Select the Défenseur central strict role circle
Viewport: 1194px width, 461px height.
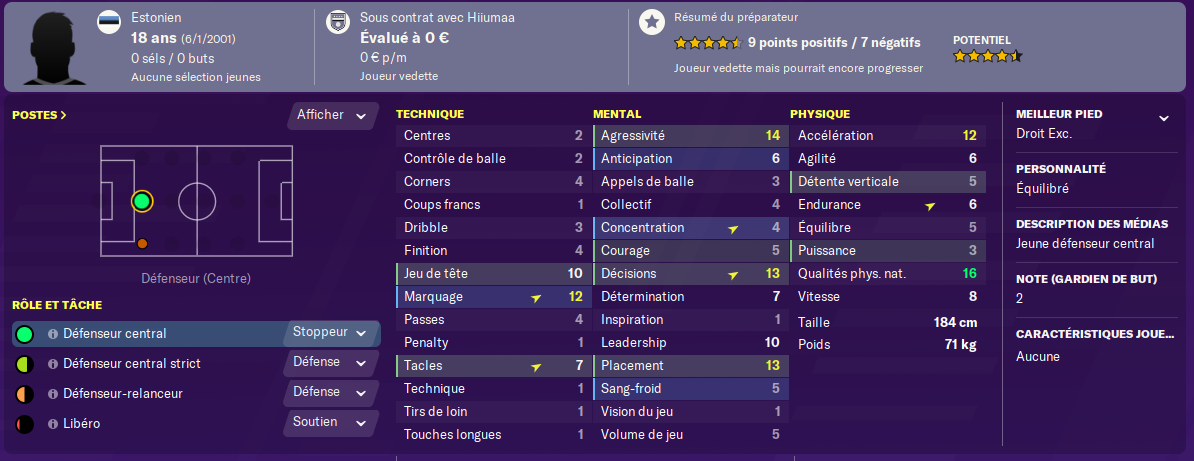tap(25, 364)
